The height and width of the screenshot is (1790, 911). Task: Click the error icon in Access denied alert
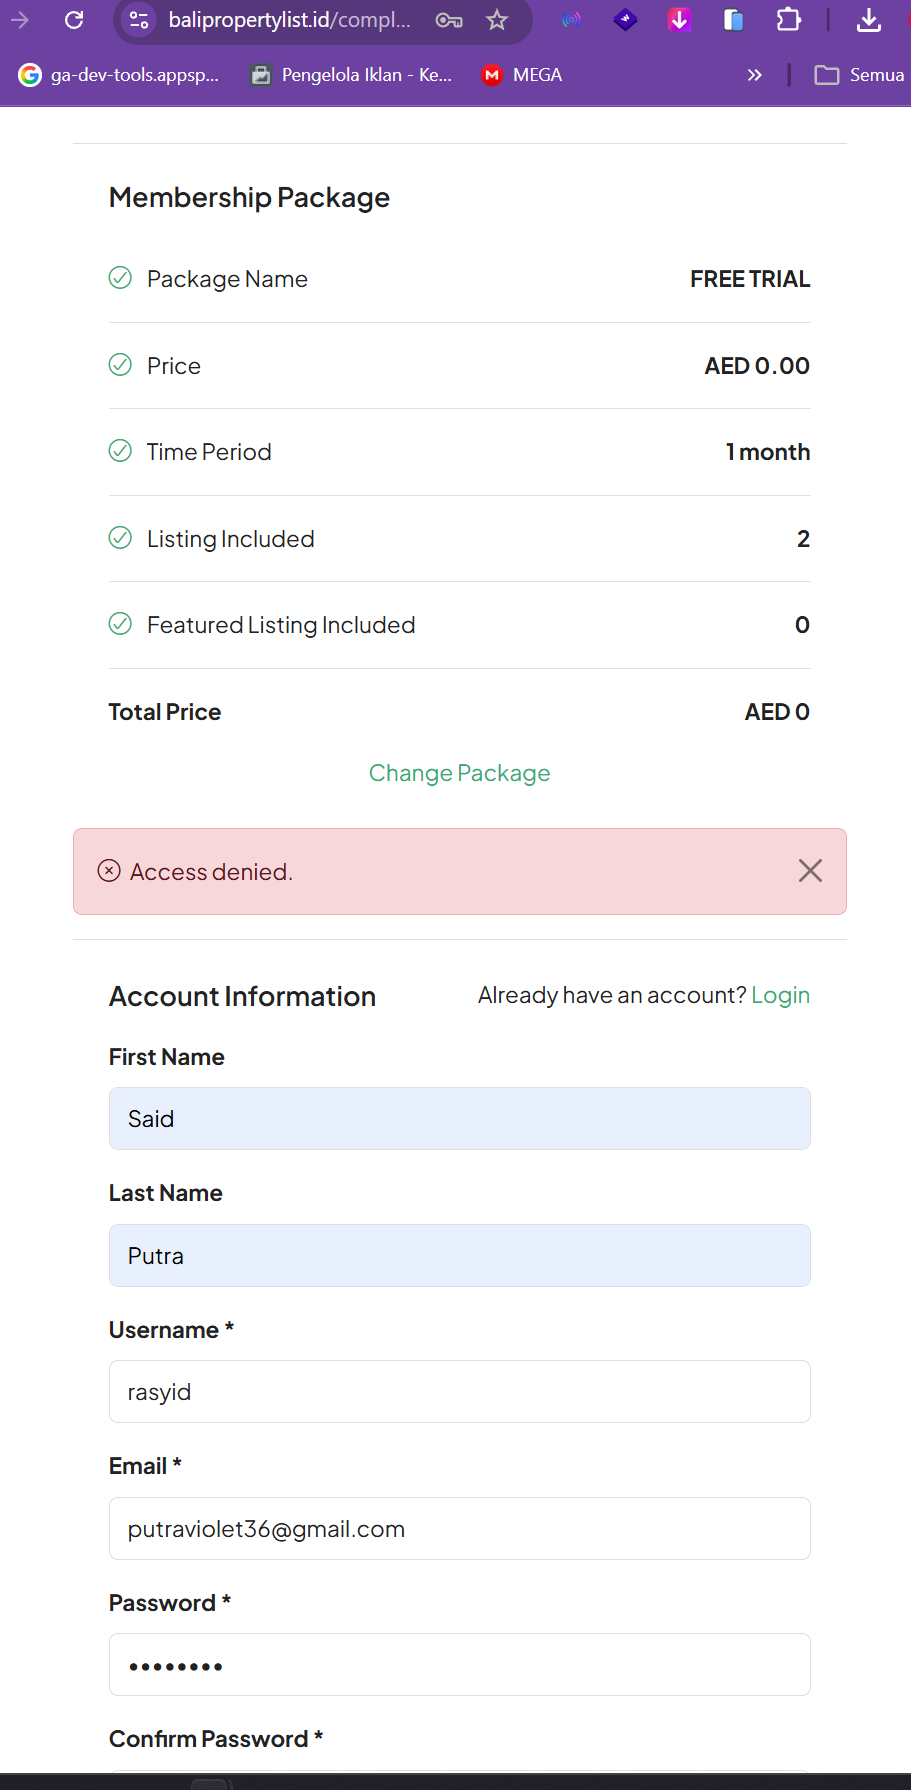coord(109,871)
